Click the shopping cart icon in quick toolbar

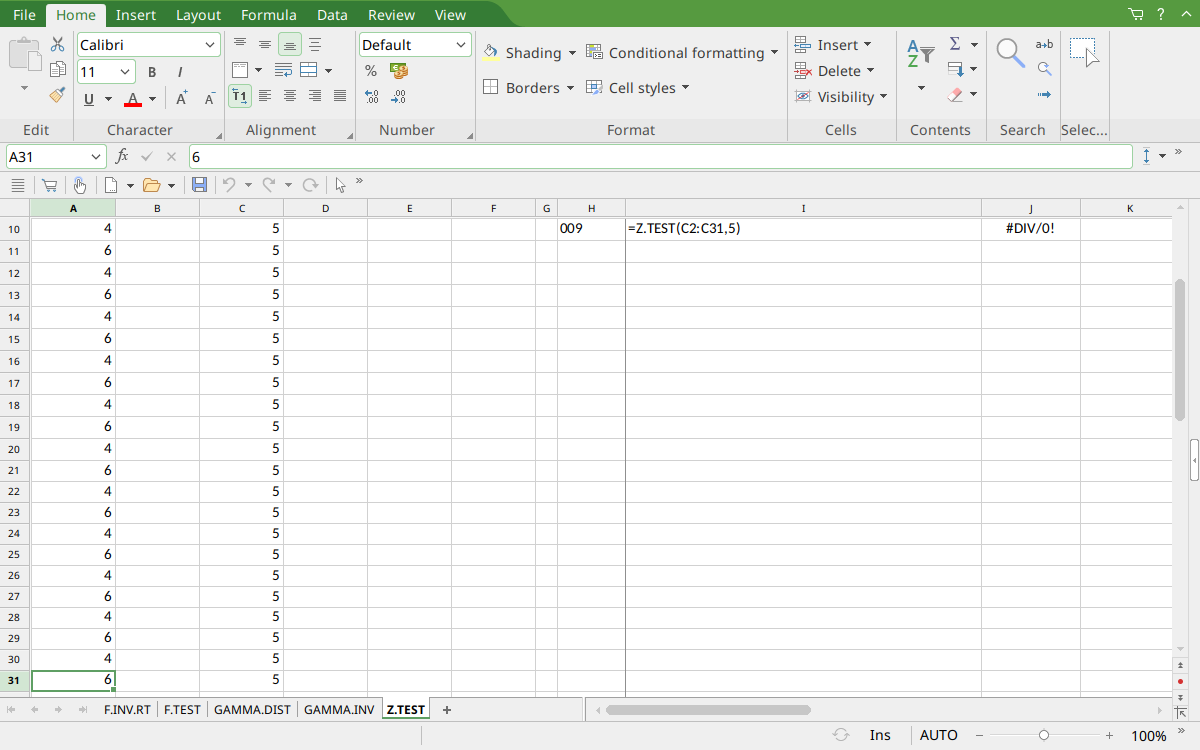(x=49, y=185)
